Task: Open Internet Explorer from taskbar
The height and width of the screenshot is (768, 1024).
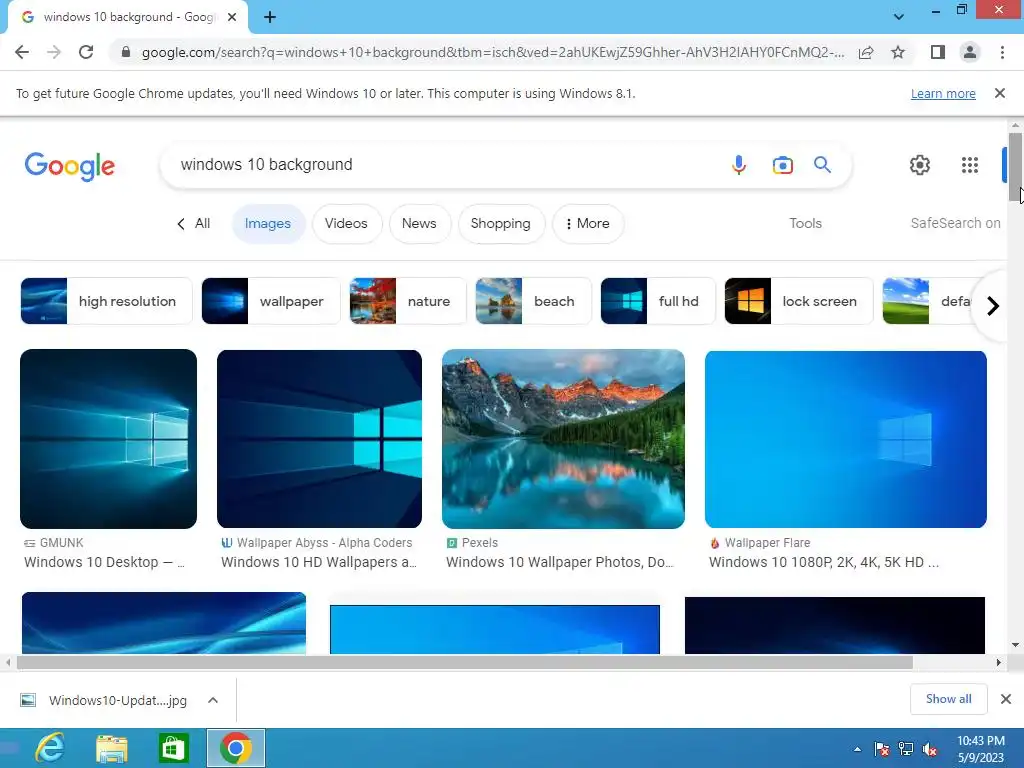Action: (x=51, y=748)
